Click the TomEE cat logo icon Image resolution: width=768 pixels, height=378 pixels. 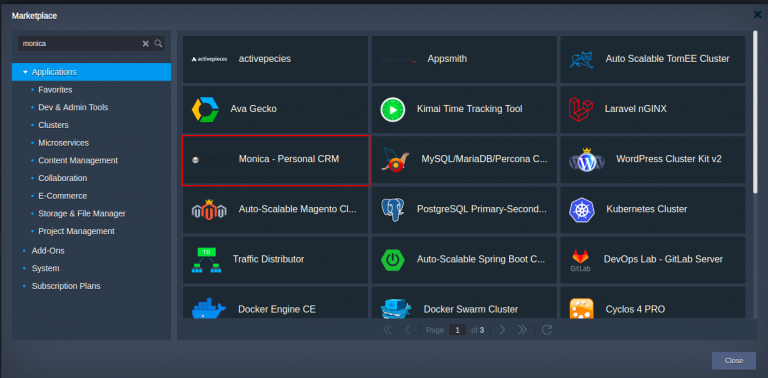(x=581, y=59)
